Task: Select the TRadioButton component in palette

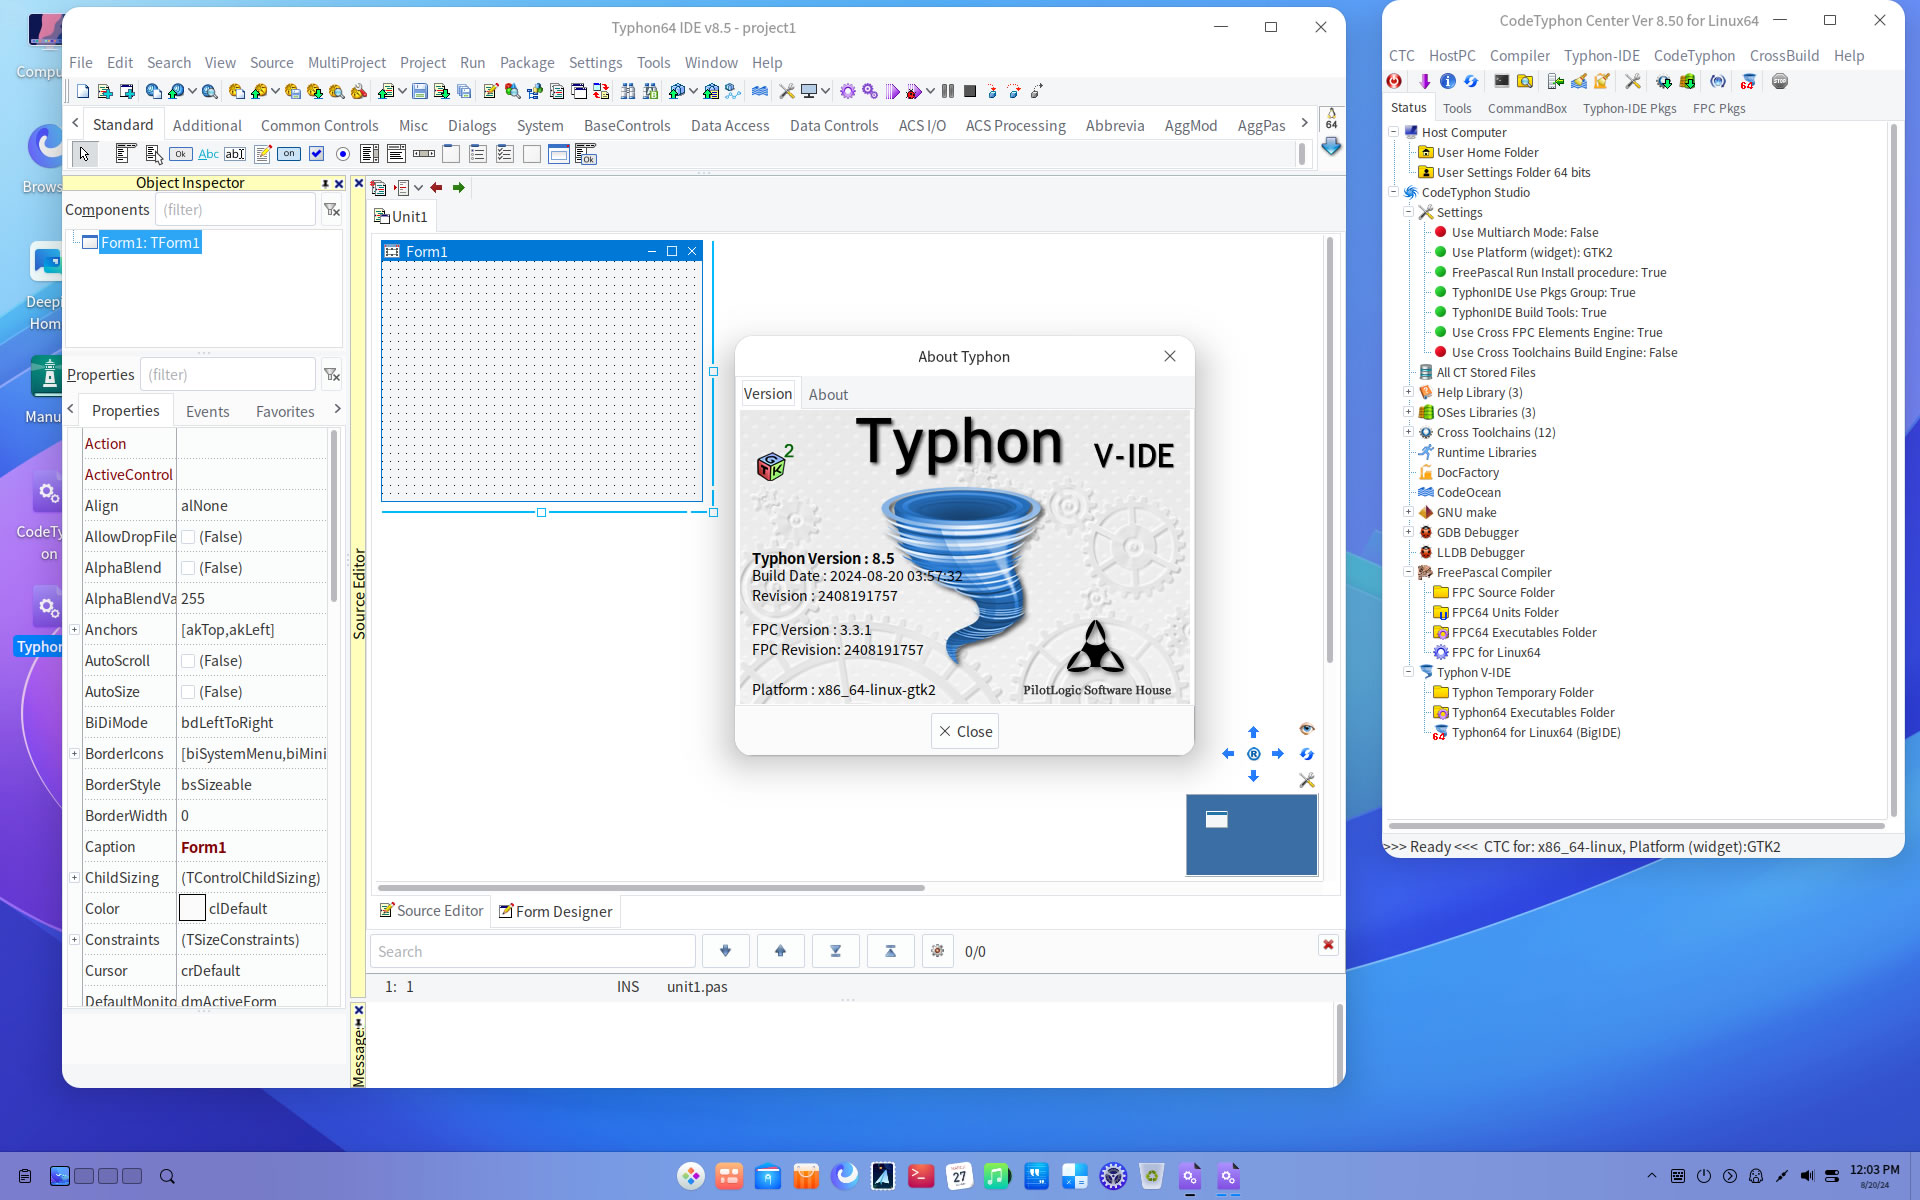Action: (x=343, y=154)
